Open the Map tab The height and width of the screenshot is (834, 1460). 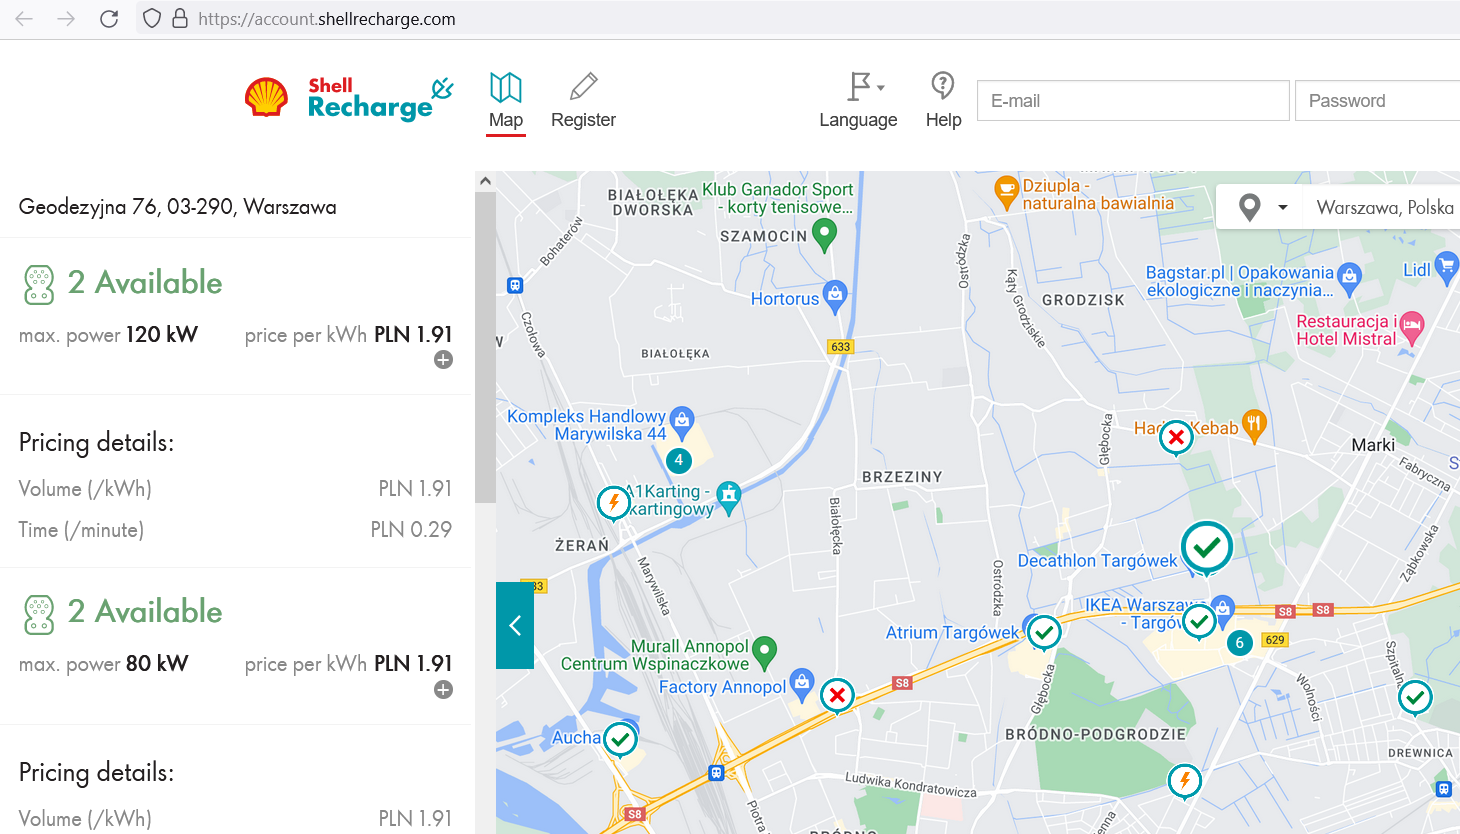(506, 102)
